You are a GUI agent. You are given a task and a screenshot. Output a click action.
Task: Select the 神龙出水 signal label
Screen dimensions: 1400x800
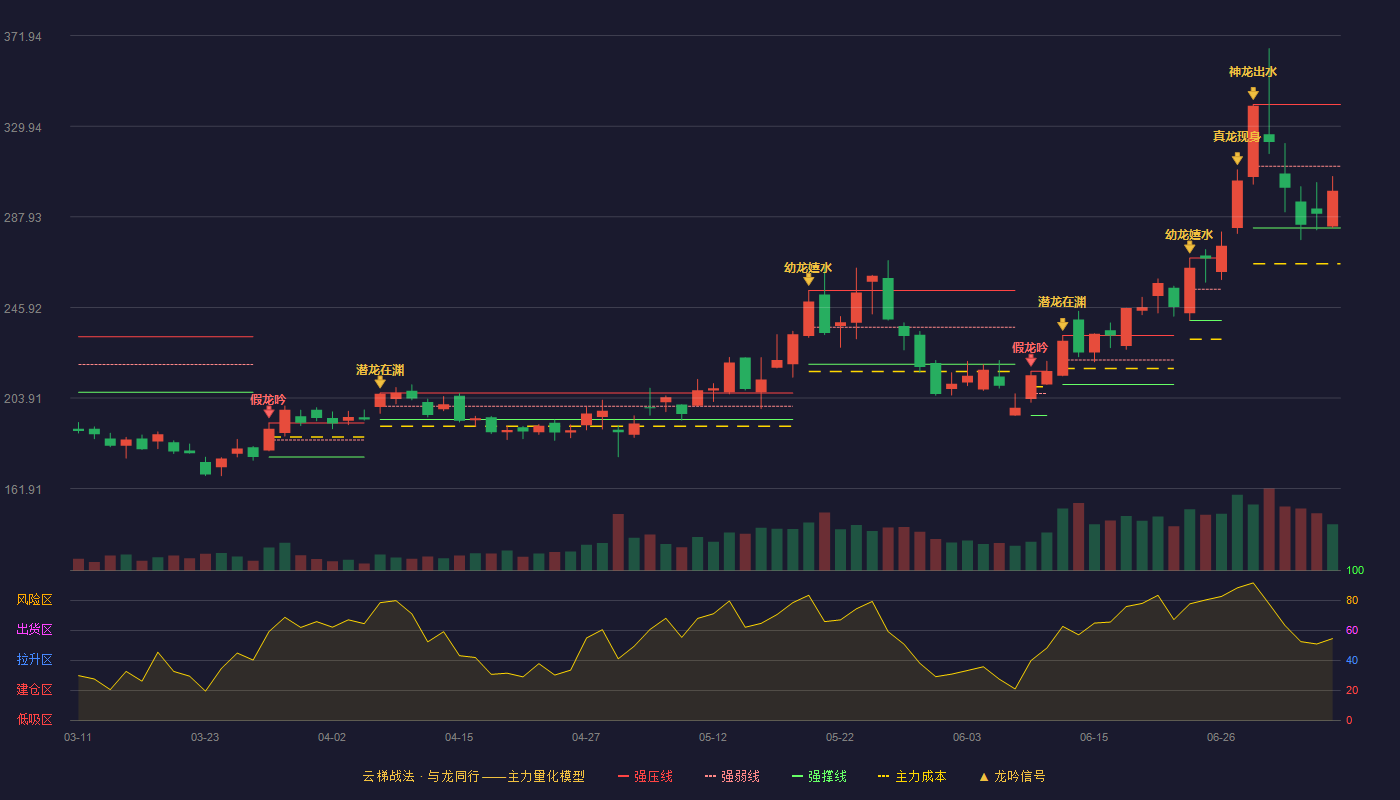click(1253, 72)
